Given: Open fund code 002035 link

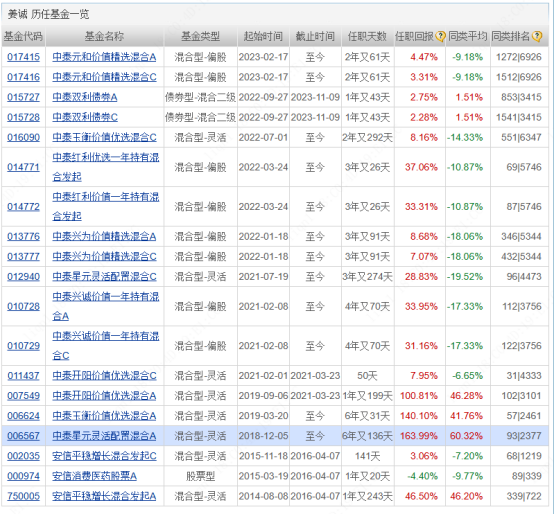Looking at the screenshot, I should pos(23,456).
